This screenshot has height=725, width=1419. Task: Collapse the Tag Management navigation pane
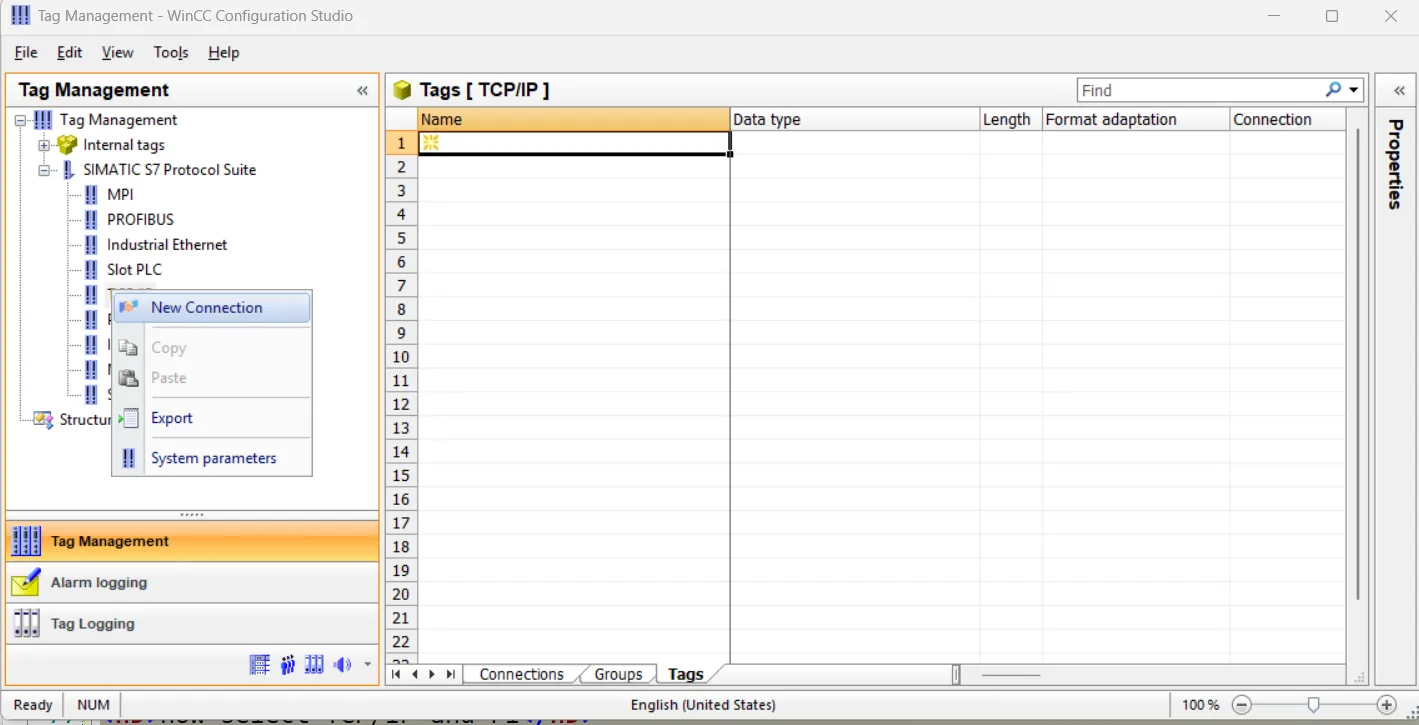coord(362,90)
